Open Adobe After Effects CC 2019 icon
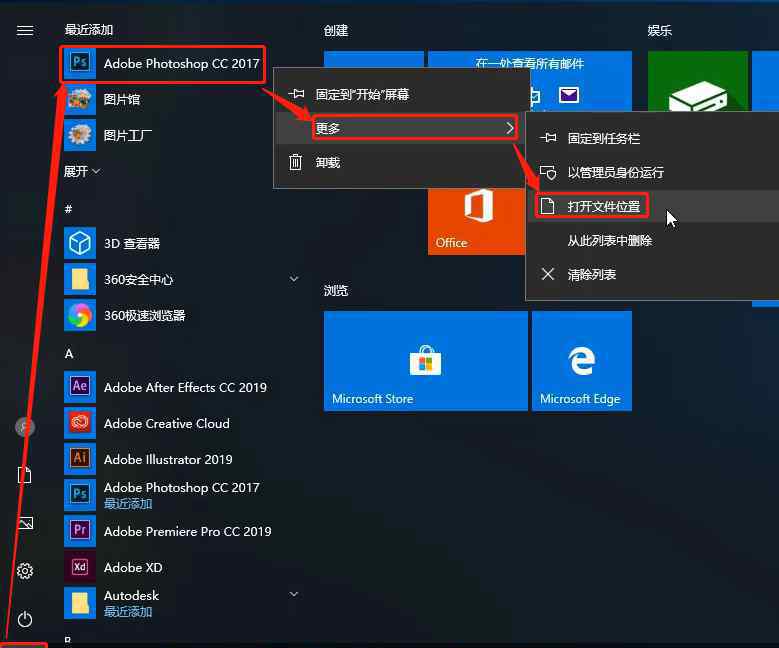 pyautogui.click(x=79, y=387)
